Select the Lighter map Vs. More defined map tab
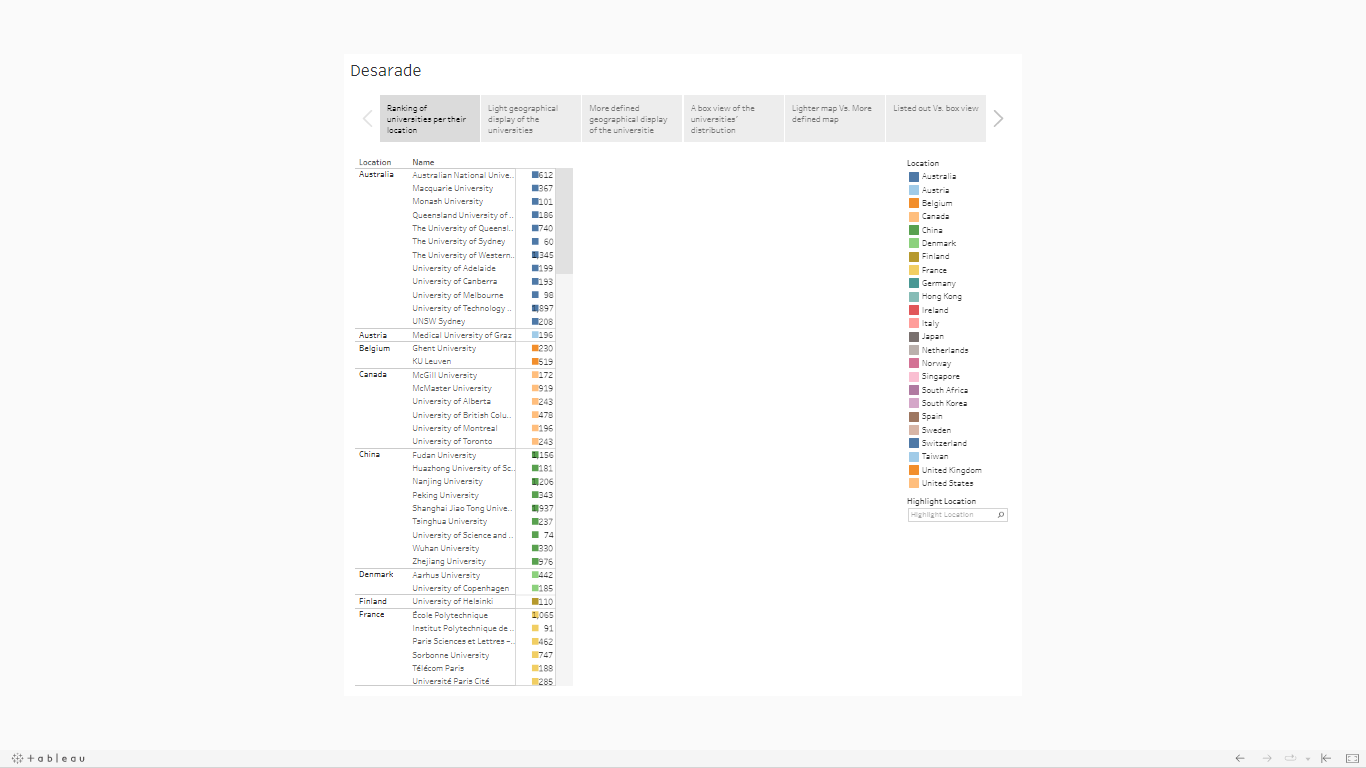The image size is (1366, 768). click(834, 118)
